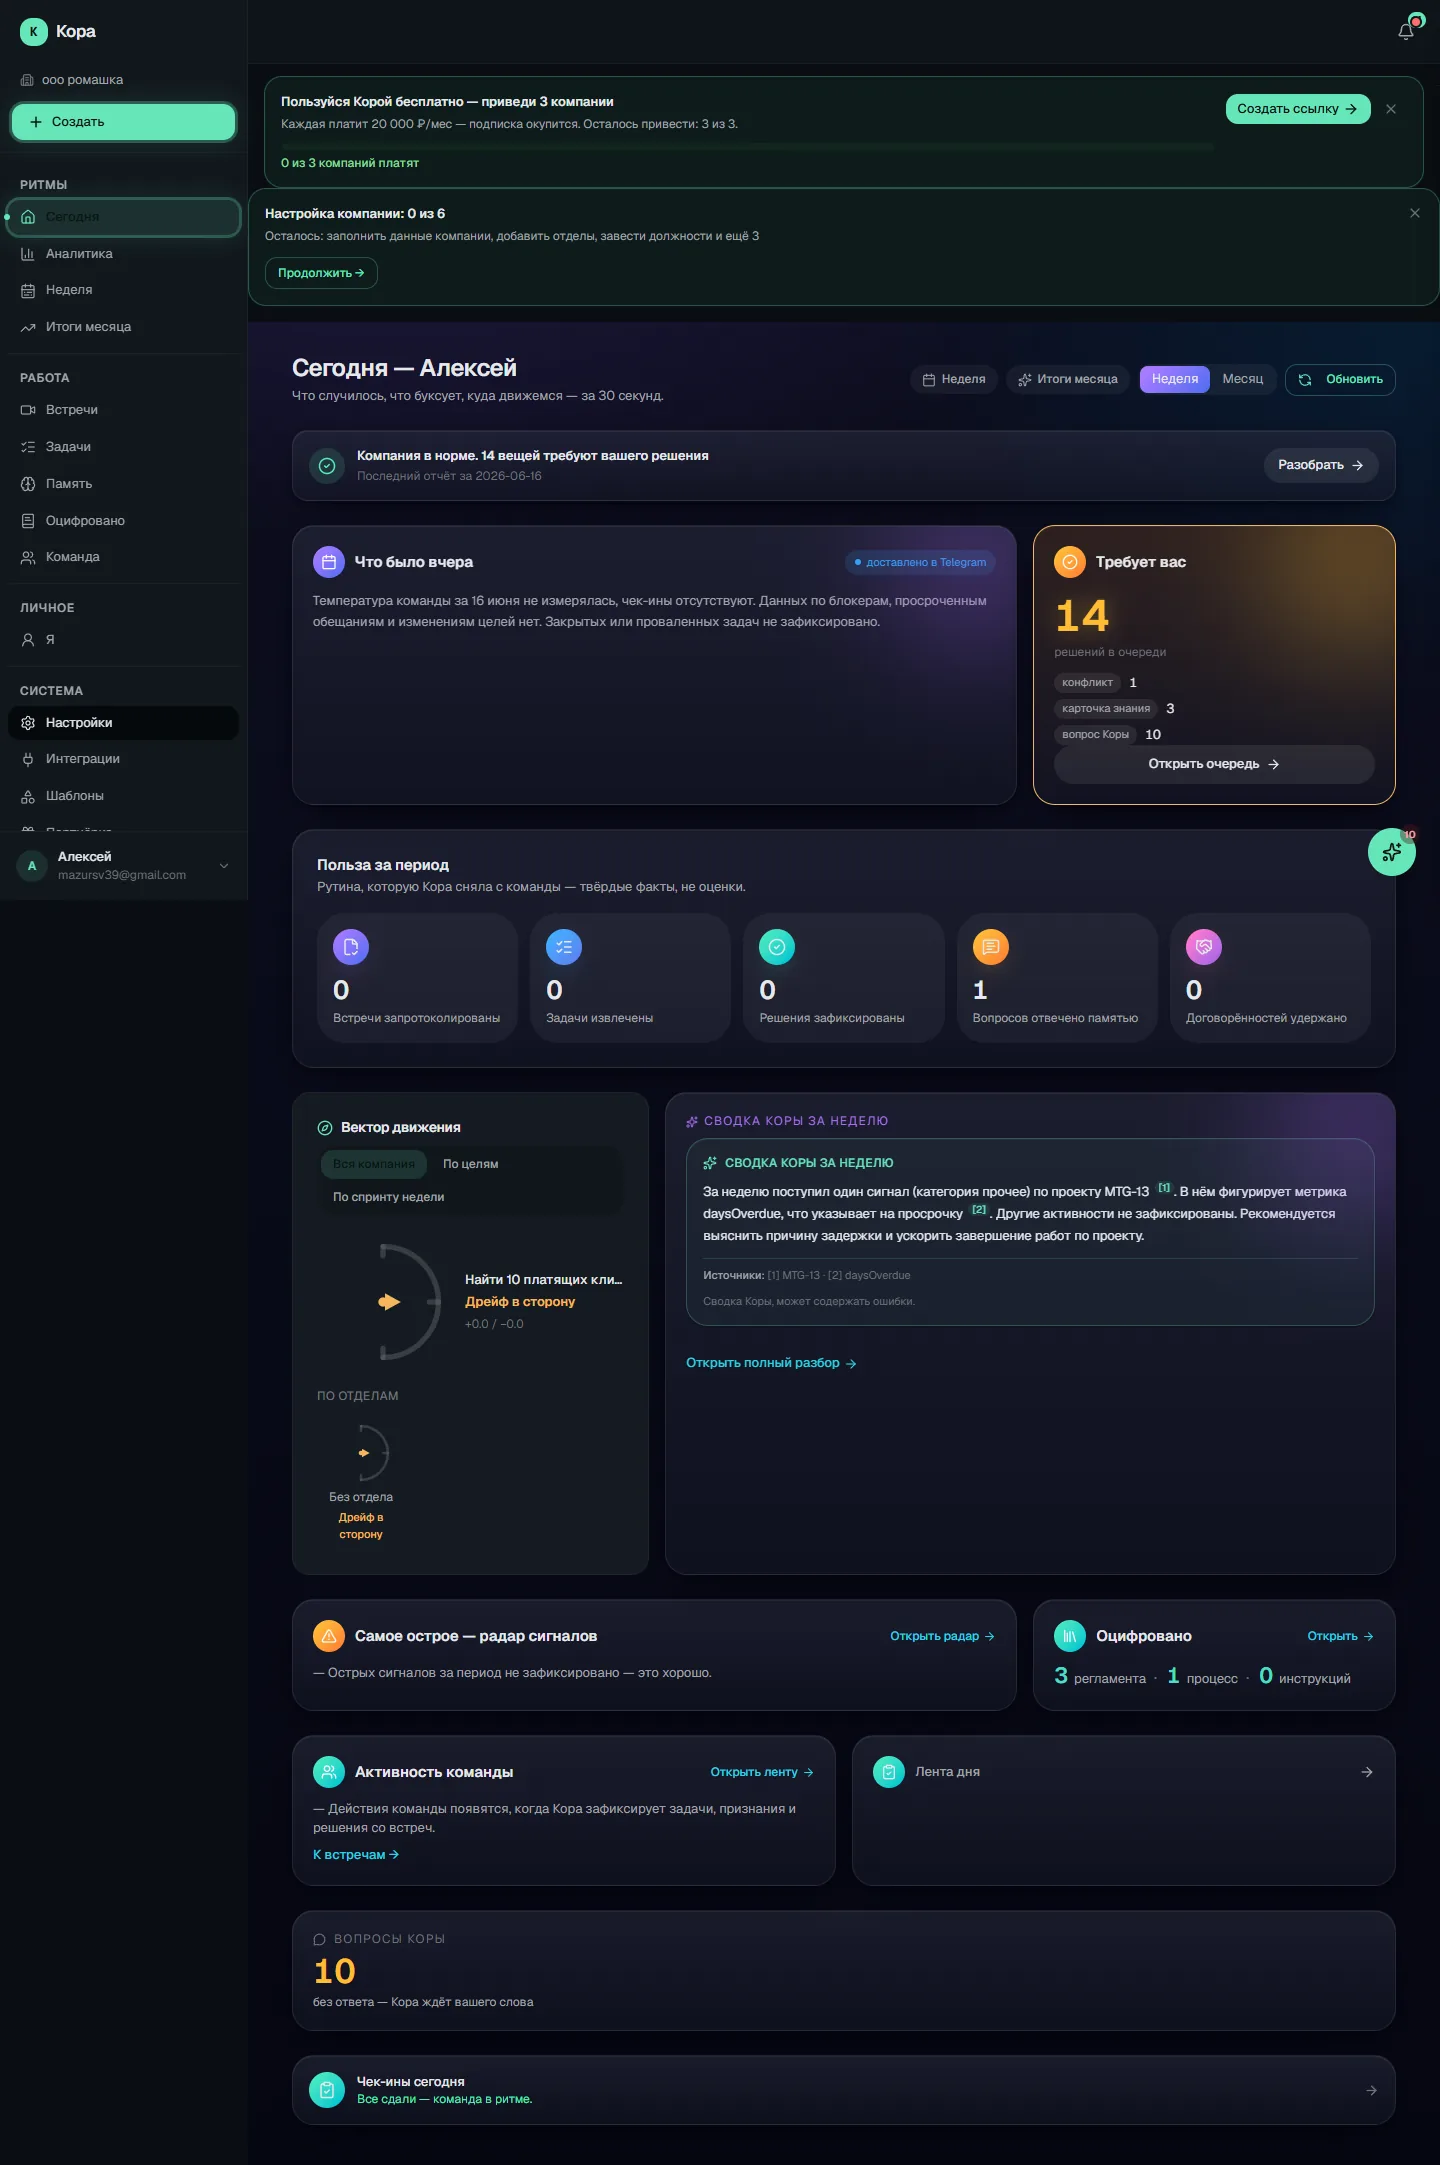Click the доставлено в Telegram badge

(920, 563)
